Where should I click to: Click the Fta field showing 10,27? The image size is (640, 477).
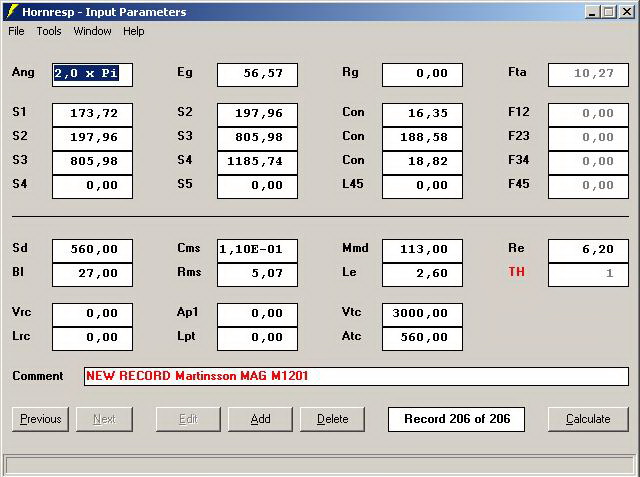588,75
